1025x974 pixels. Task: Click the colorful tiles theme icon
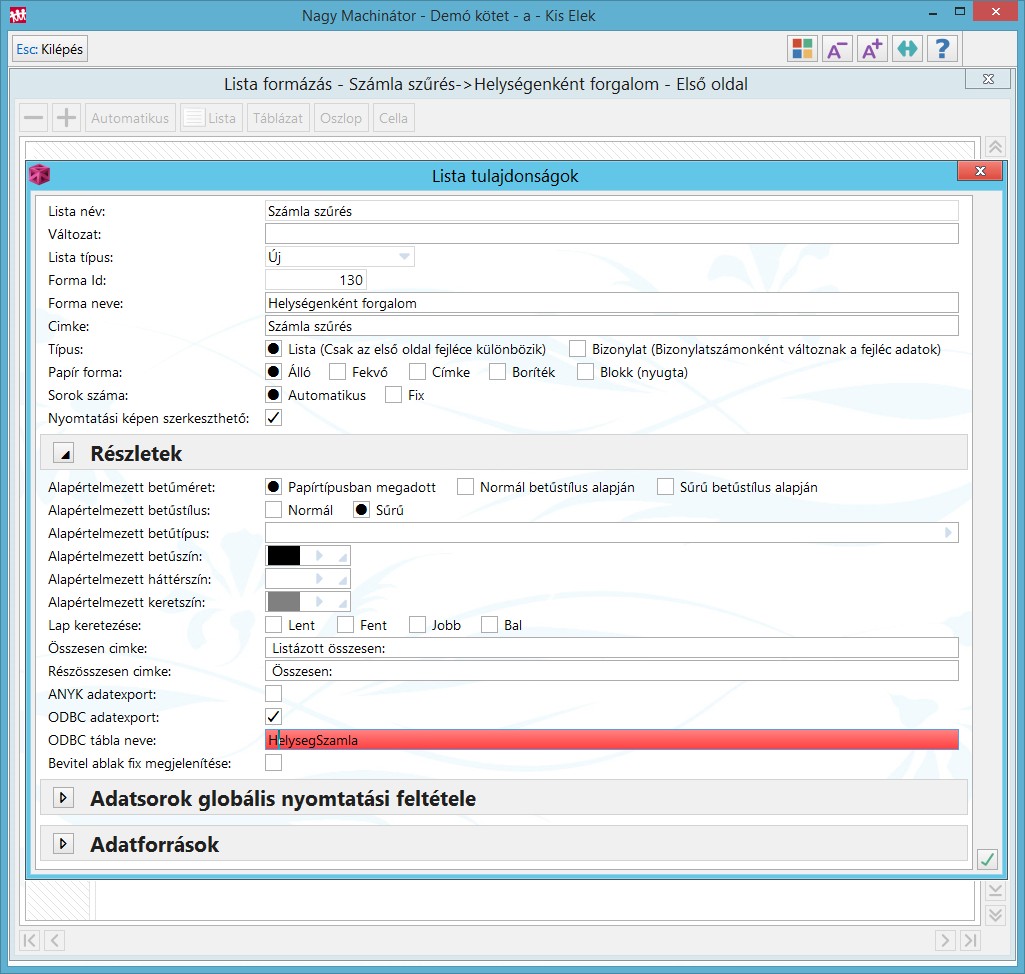802,49
